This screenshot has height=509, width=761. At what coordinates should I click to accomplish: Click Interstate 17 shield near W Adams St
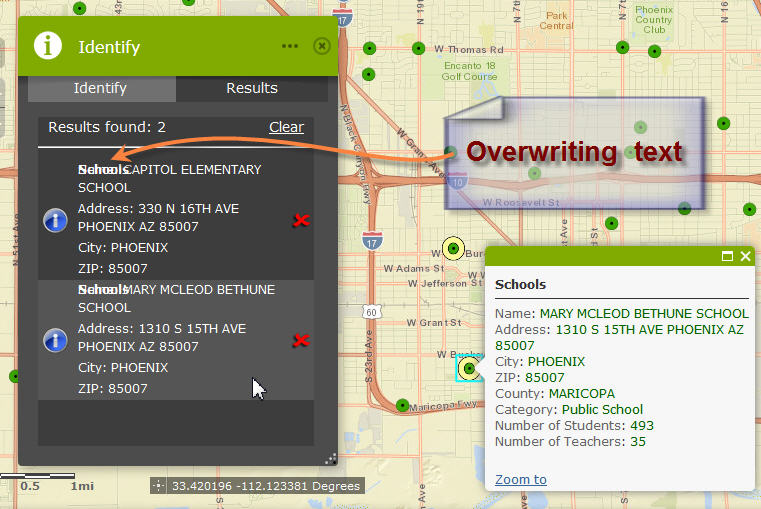[372, 241]
